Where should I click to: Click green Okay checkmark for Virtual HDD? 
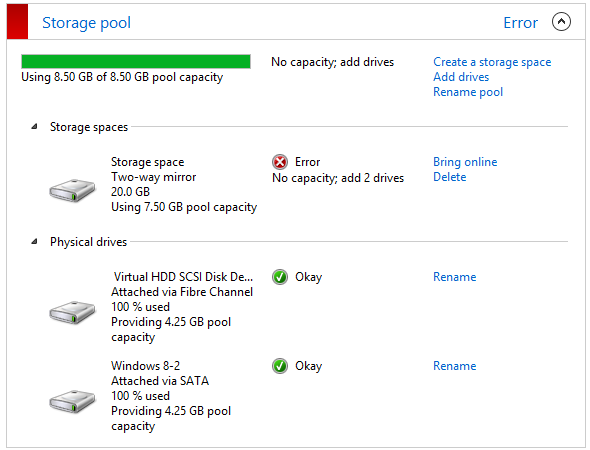point(280,277)
